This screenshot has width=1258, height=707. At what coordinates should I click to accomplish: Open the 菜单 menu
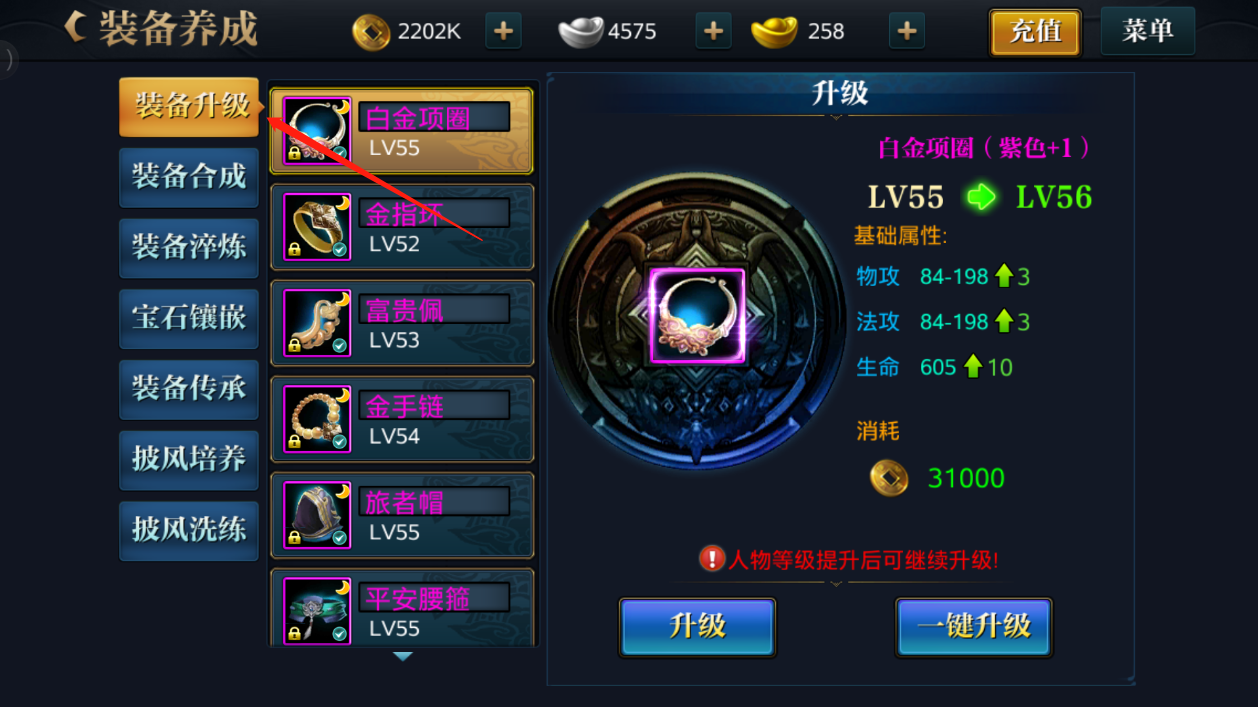click(x=1148, y=31)
